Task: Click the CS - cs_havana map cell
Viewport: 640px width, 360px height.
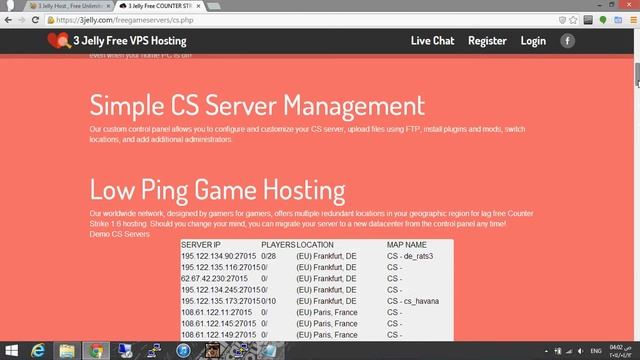Action: click(x=413, y=301)
